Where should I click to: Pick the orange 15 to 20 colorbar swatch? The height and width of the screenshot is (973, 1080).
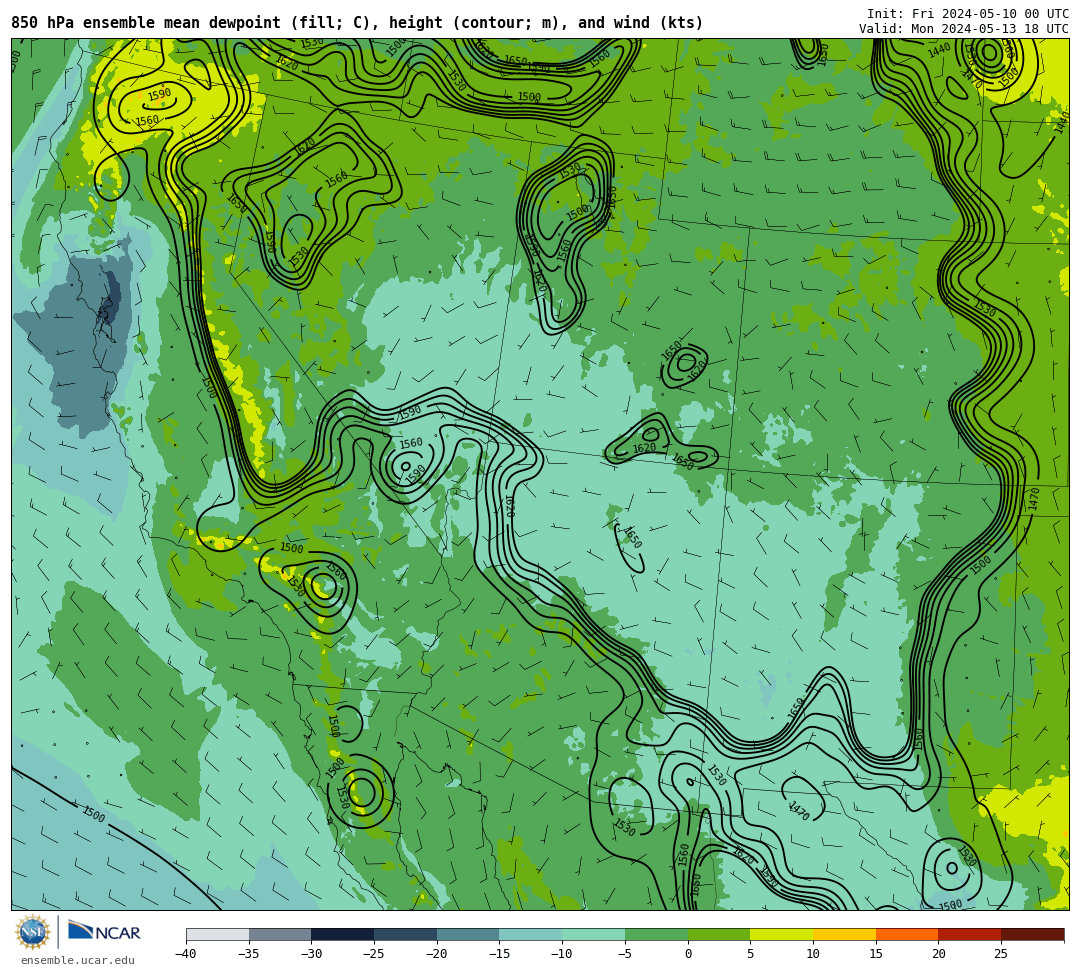[x=906, y=934]
